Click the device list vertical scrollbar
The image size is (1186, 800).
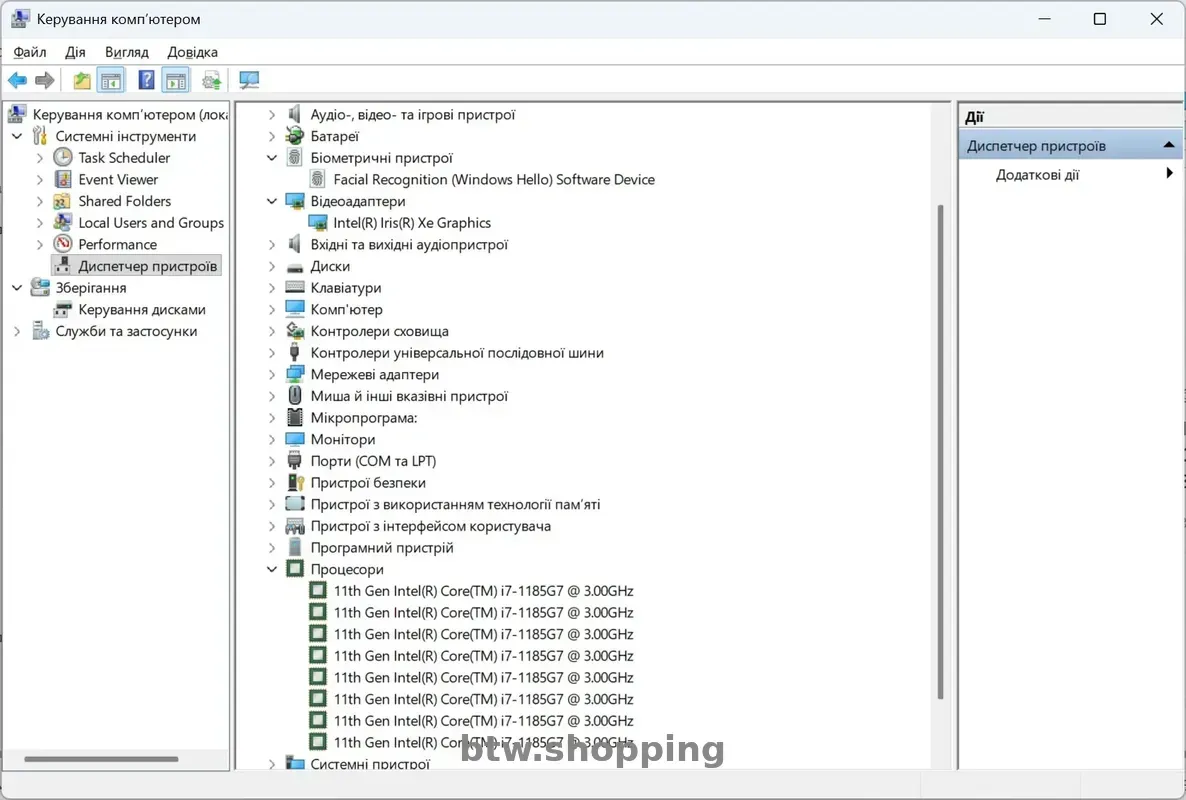point(940,450)
